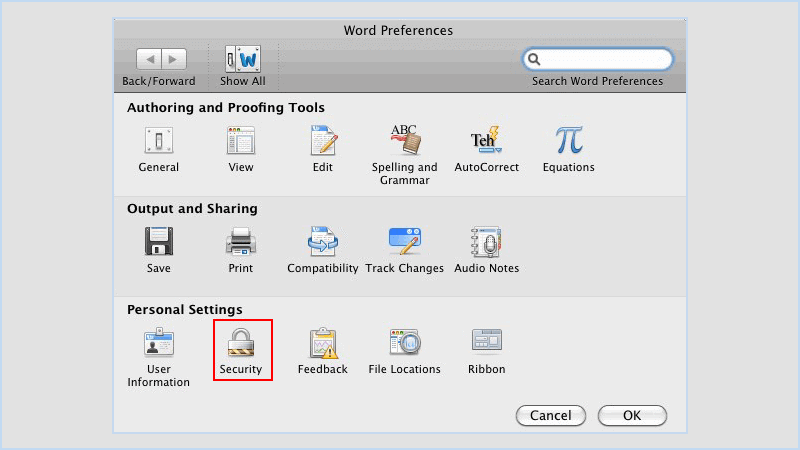800x450 pixels.
Task: Open the Edit preferences icon
Action: (323, 140)
